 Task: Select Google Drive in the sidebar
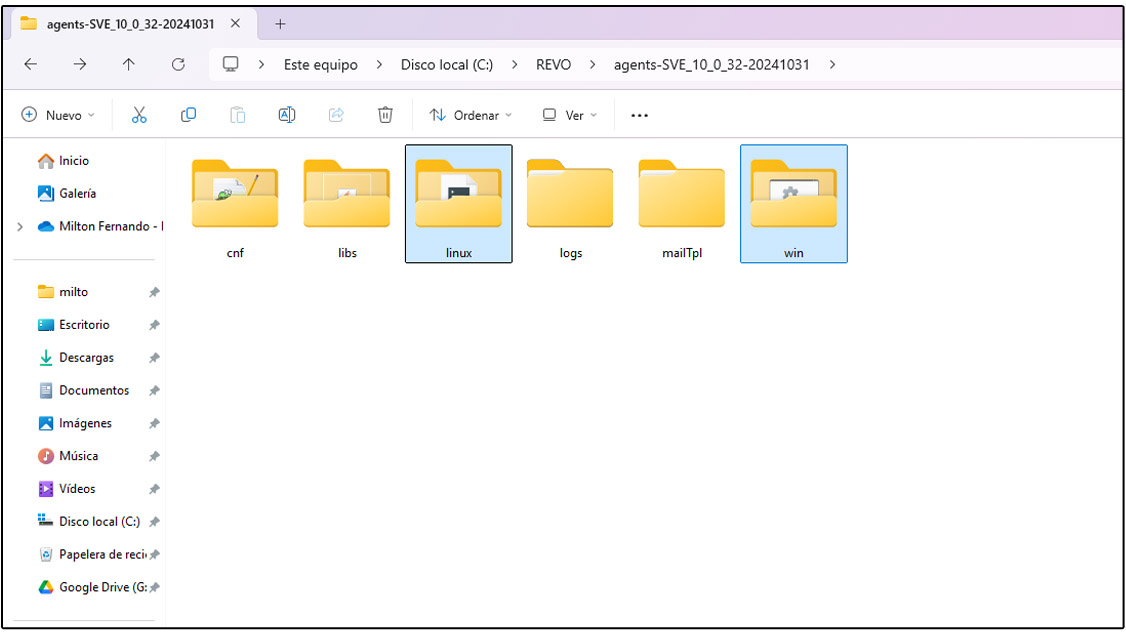94,587
